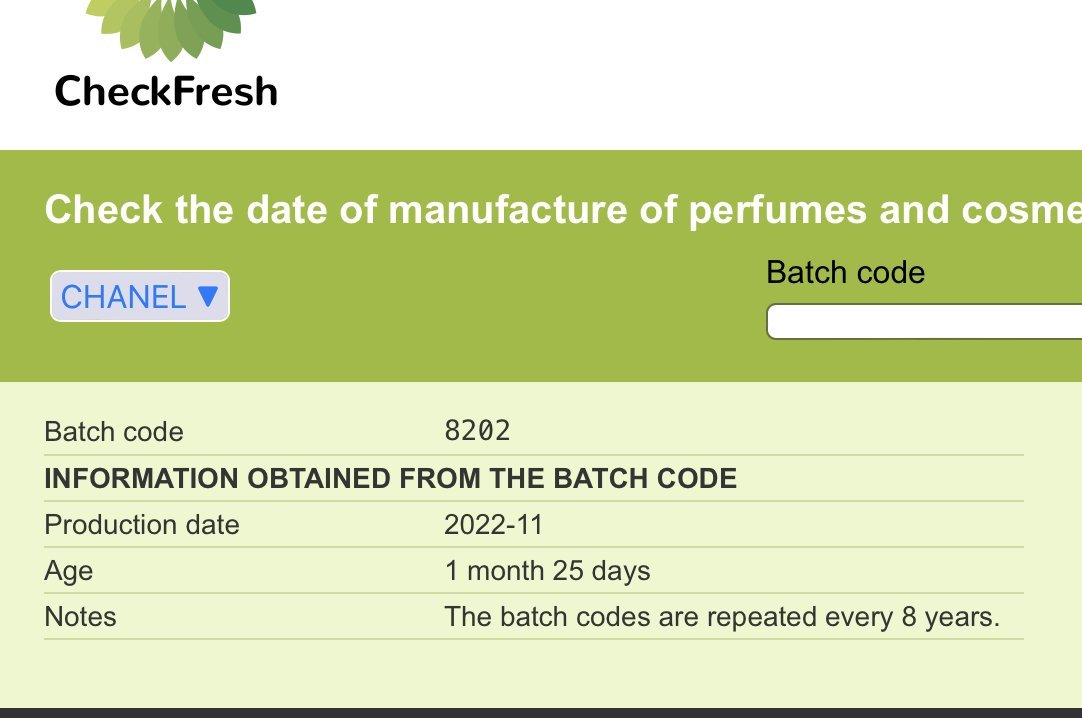This screenshot has height=718, width=1082.
Task: Click the Information Obtained From Batch Code header
Action: [x=391, y=478]
